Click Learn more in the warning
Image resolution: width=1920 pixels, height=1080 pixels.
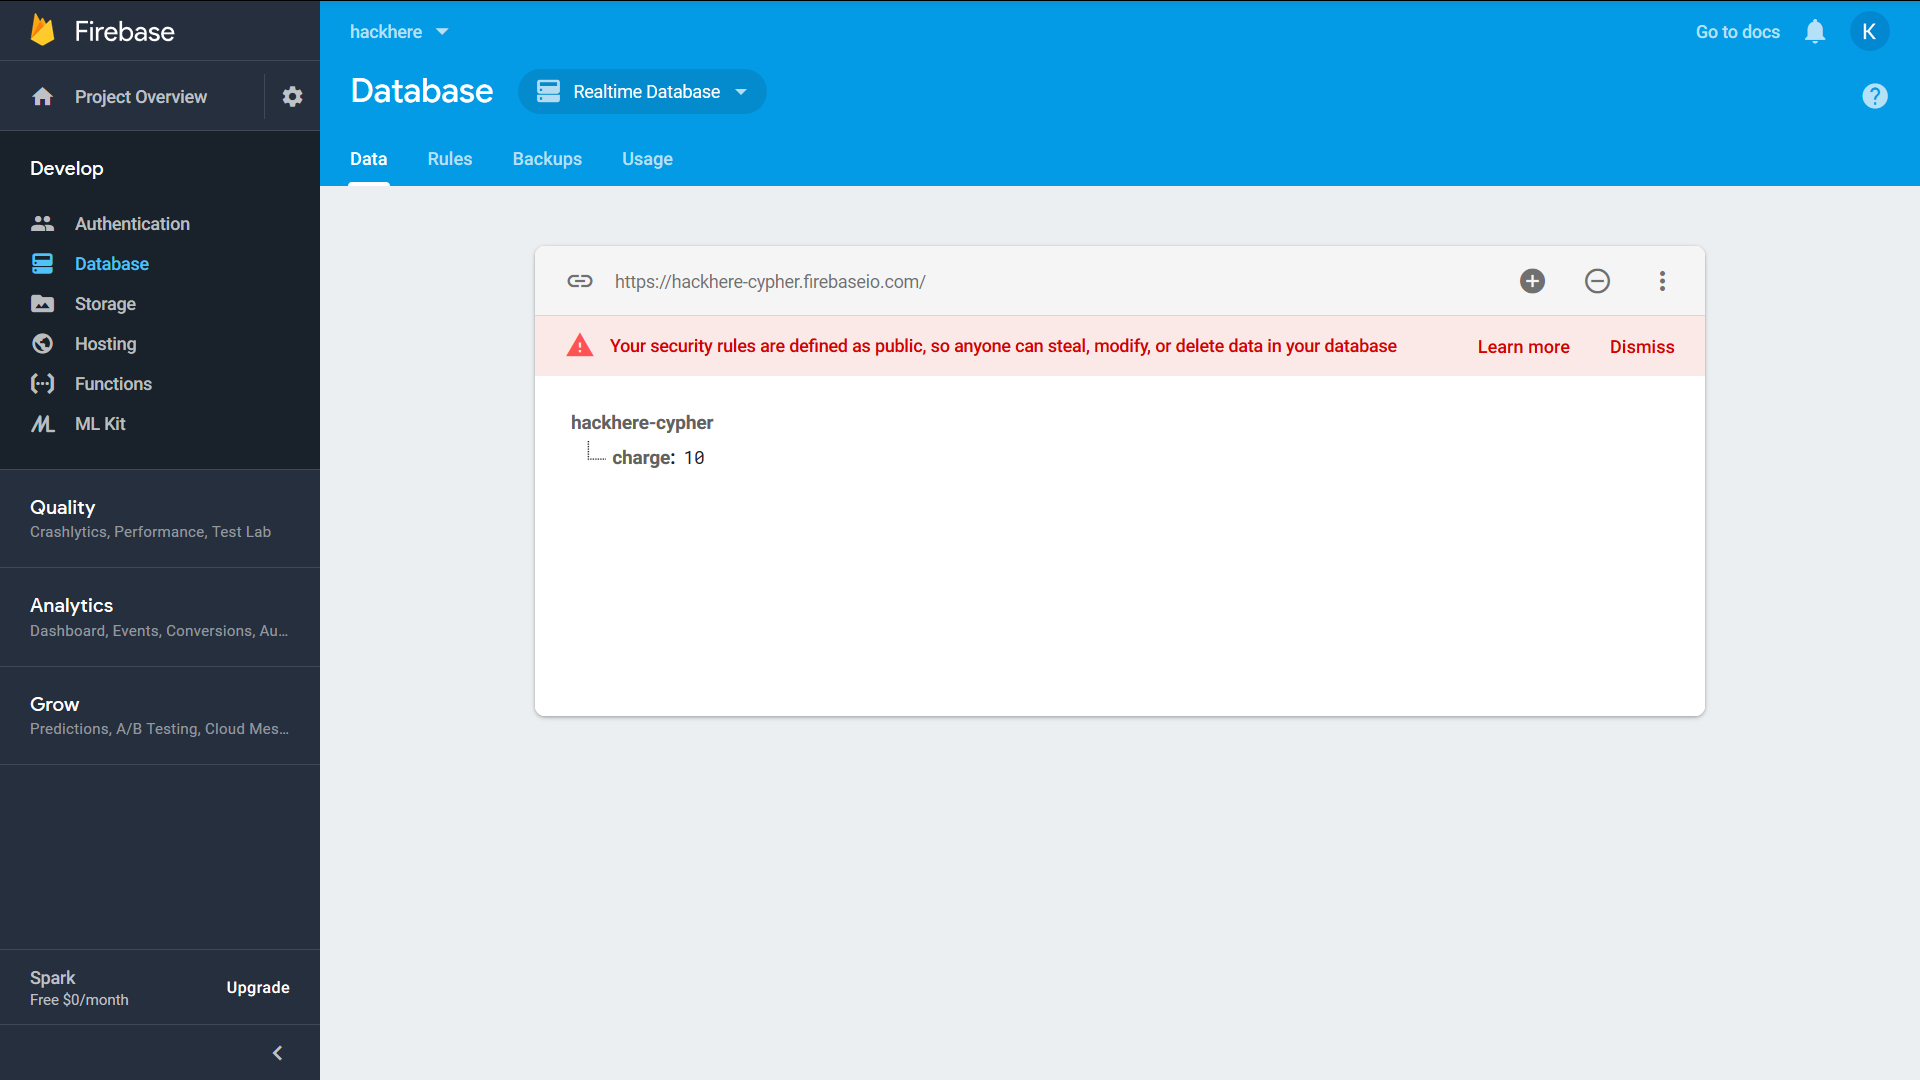(x=1523, y=347)
